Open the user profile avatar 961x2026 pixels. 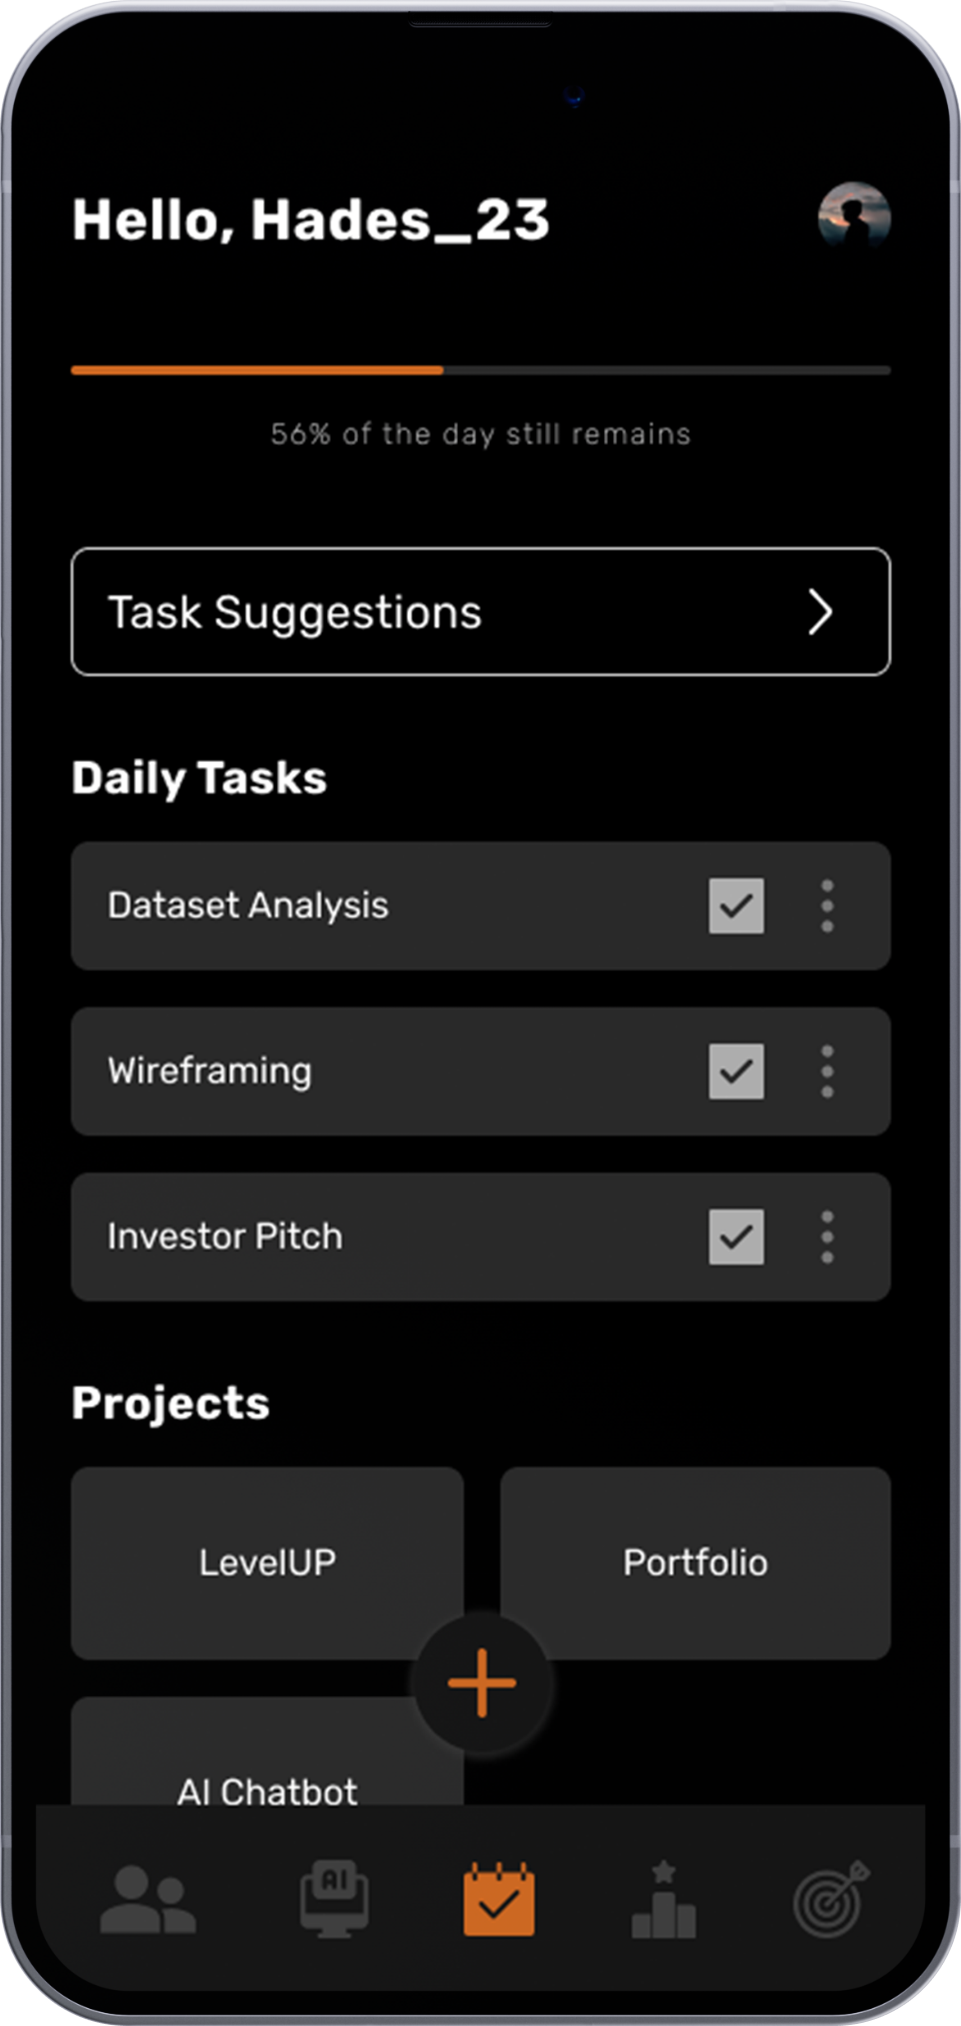pyautogui.click(x=854, y=217)
